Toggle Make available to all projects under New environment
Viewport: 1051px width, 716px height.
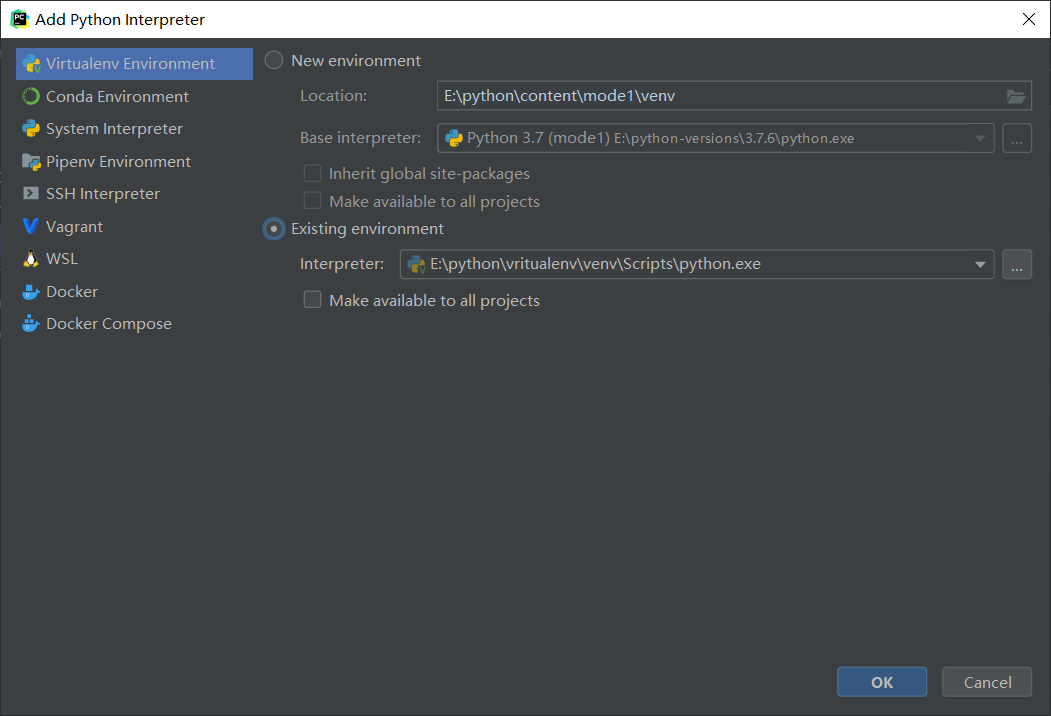[x=312, y=201]
